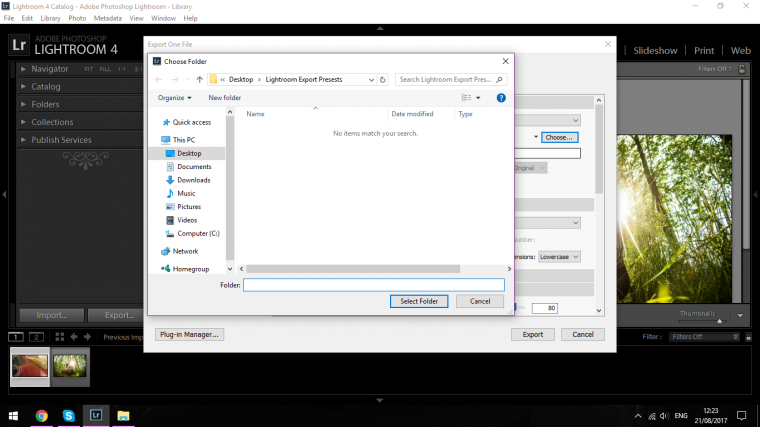
Task: Open the address bar path dropdown
Action: (x=371, y=79)
